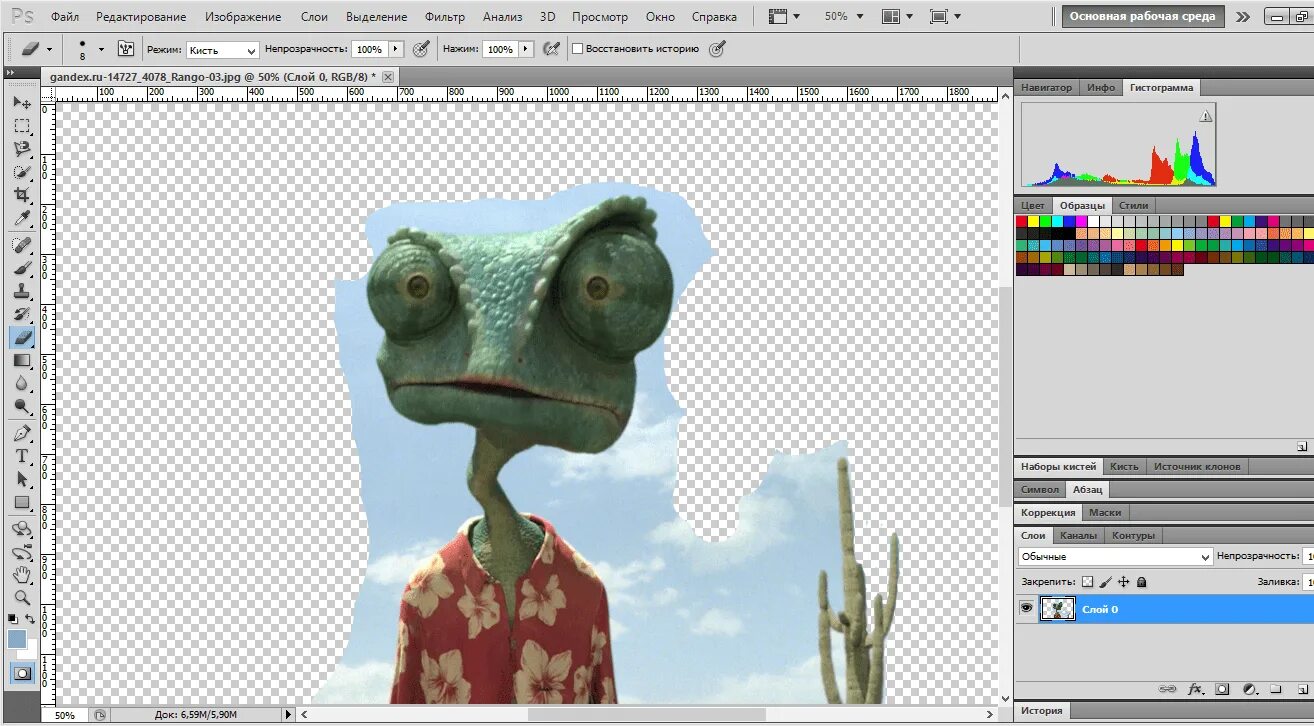Click the link layers button
Viewport: 1314px width, 726px height.
pyautogui.click(x=1167, y=689)
